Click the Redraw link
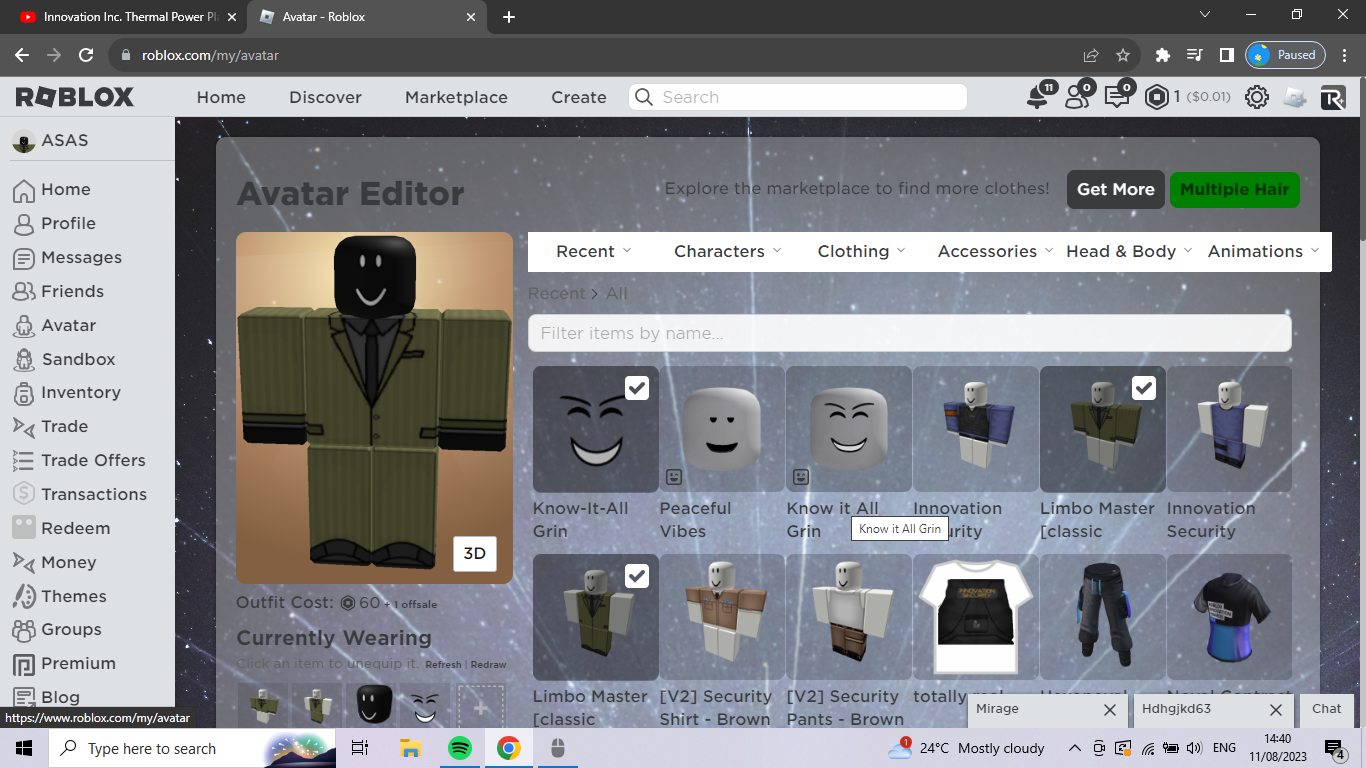 click(x=489, y=665)
